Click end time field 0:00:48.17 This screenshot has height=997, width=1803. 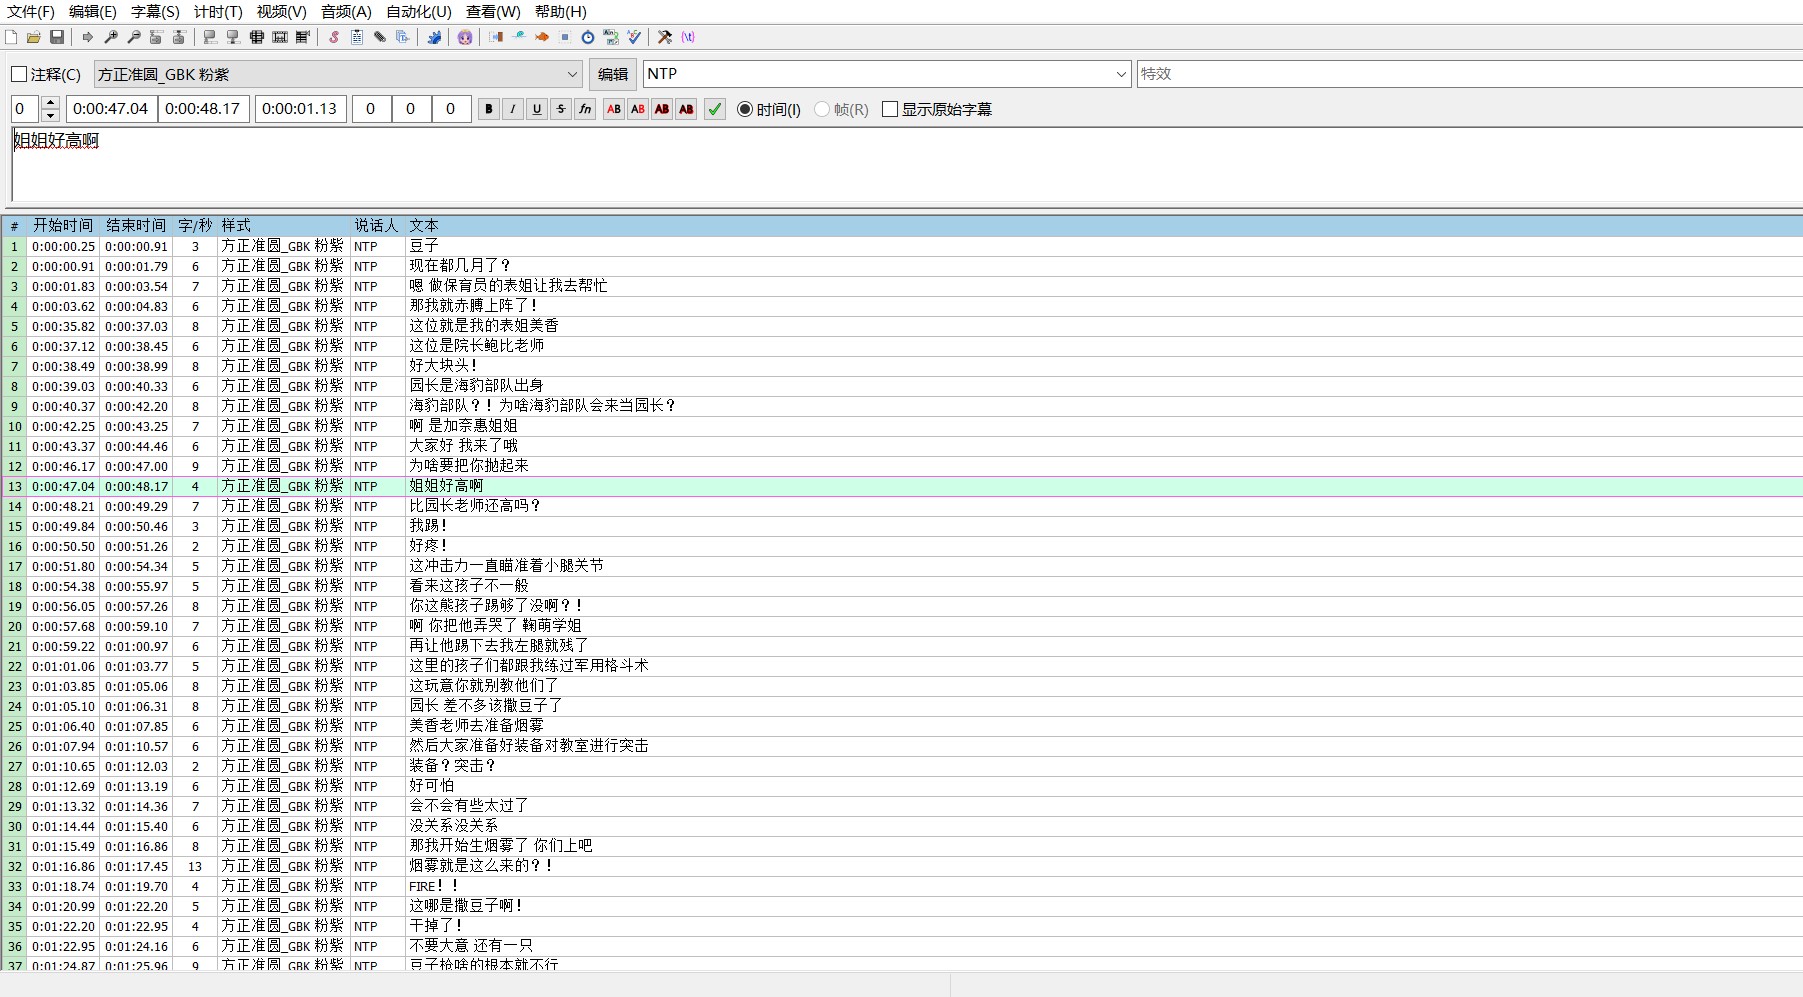(x=204, y=109)
